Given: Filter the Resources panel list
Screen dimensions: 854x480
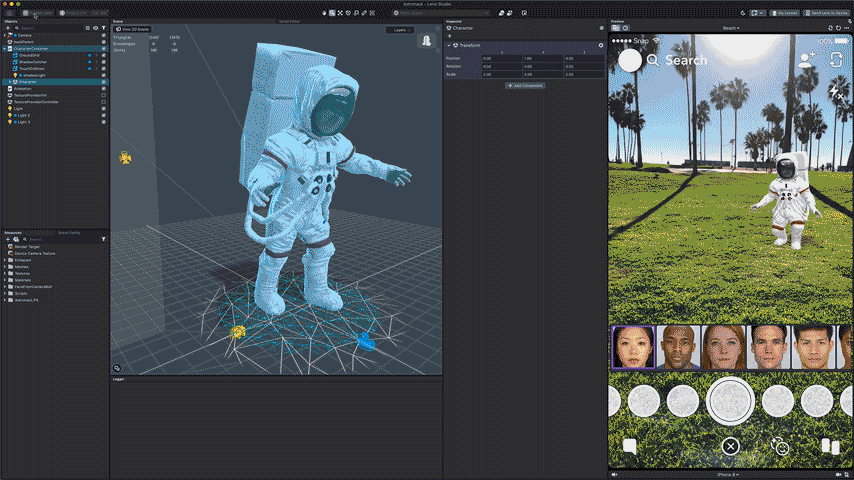Looking at the screenshot, I should (x=103, y=239).
